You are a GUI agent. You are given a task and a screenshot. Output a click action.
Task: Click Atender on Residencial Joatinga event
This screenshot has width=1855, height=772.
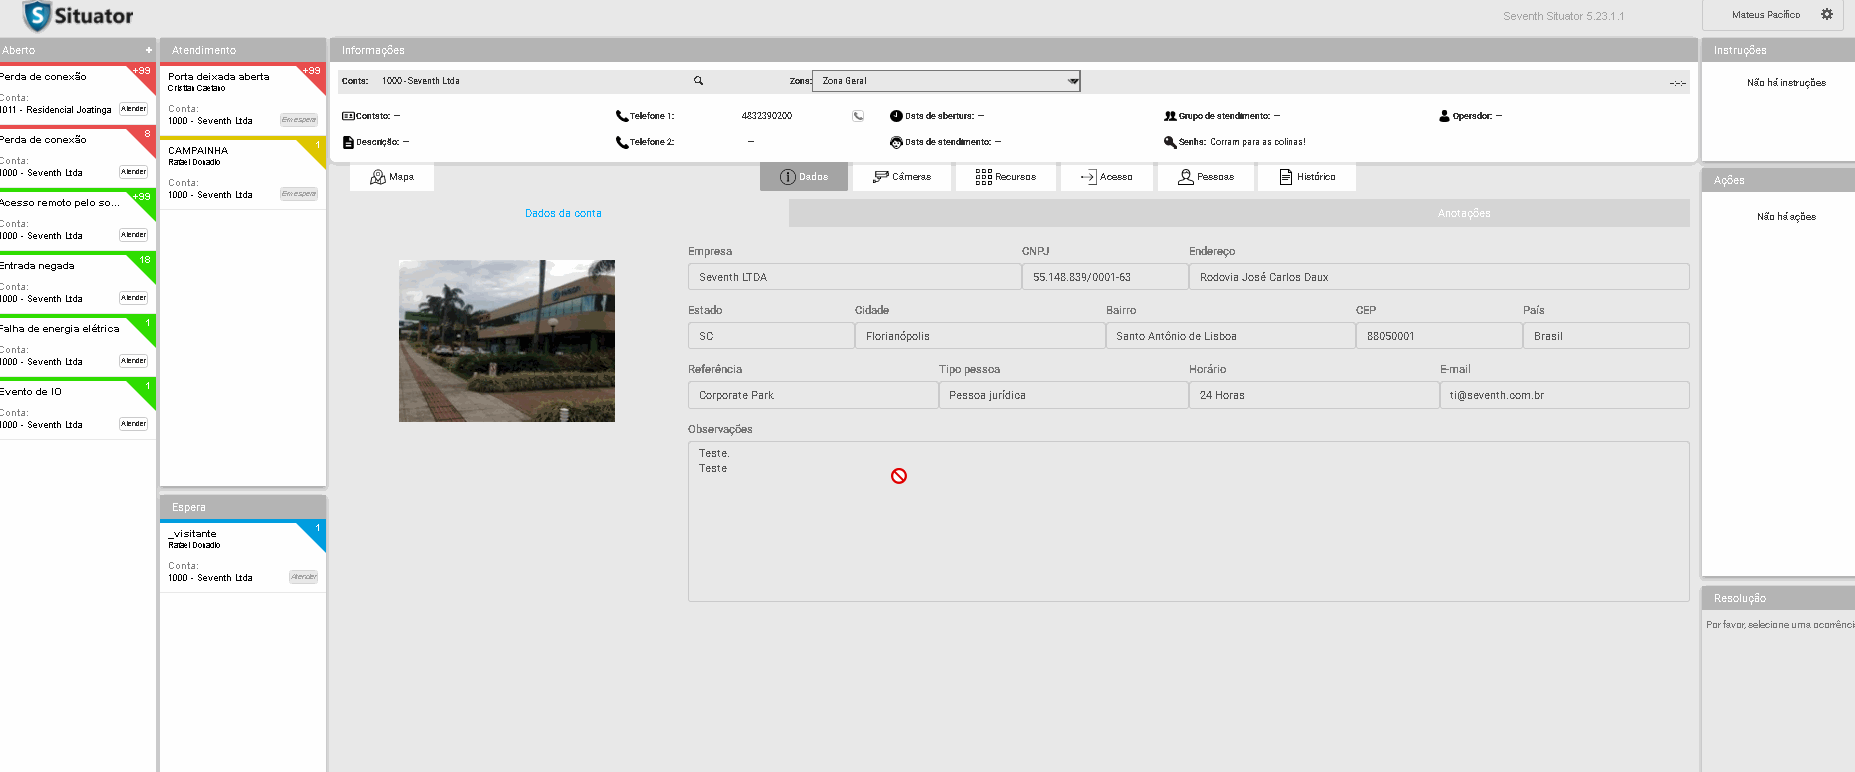point(134,109)
